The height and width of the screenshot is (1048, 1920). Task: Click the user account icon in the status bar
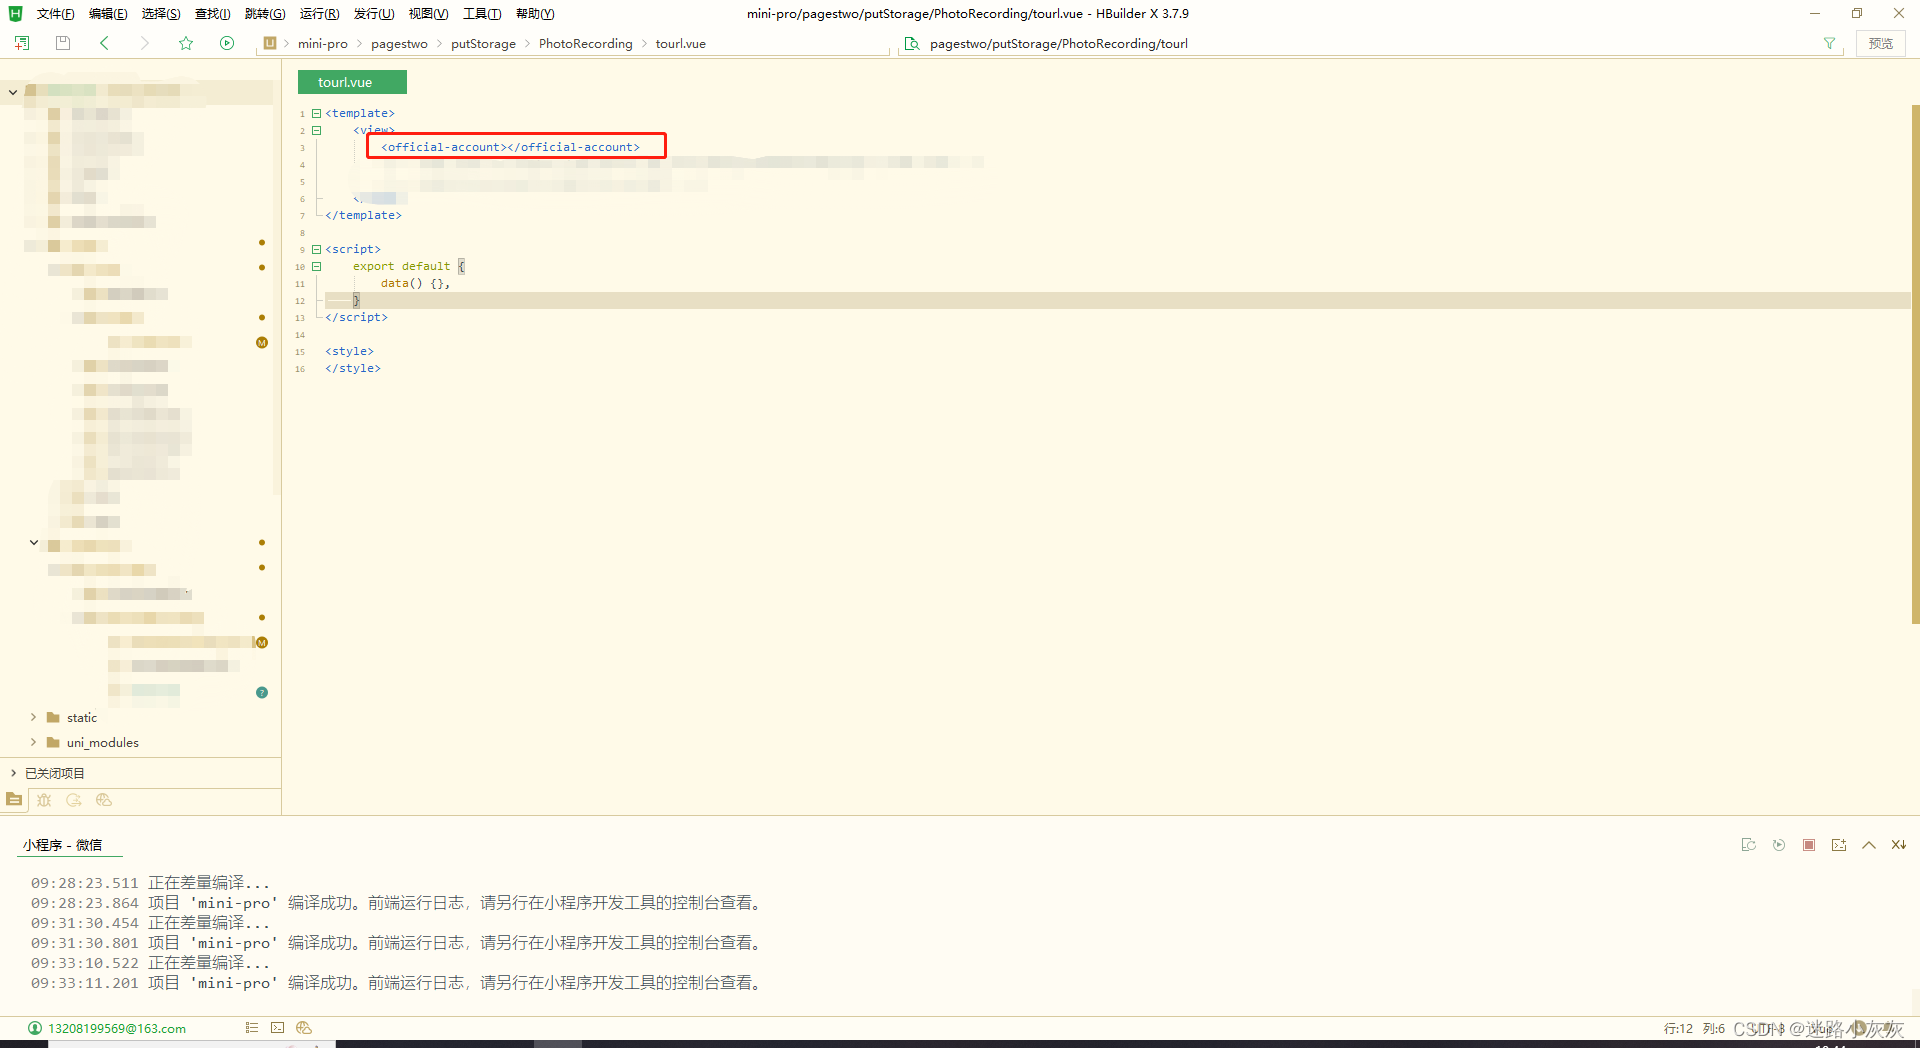point(35,1028)
